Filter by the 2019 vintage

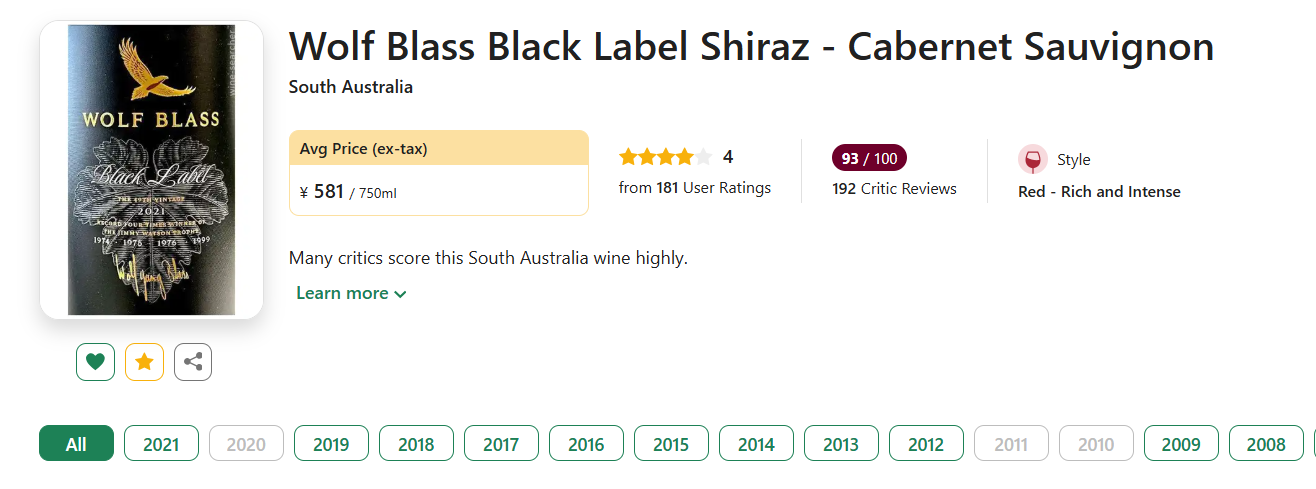click(x=331, y=444)
